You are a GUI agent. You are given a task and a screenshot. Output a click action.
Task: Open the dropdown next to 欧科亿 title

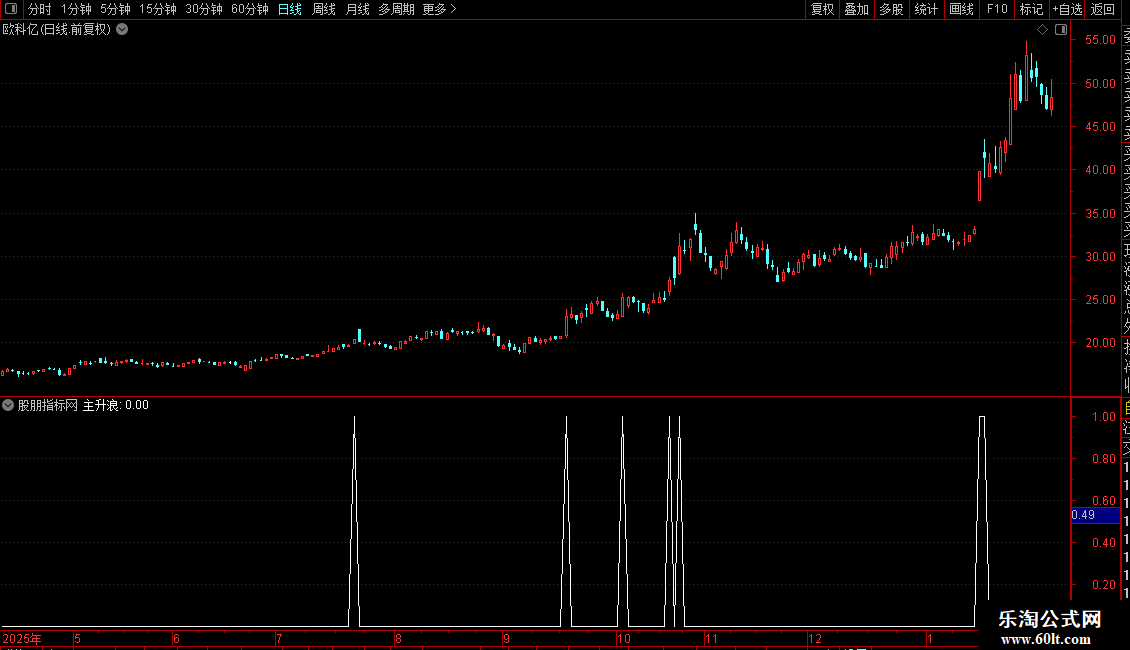tap(123, 30)
